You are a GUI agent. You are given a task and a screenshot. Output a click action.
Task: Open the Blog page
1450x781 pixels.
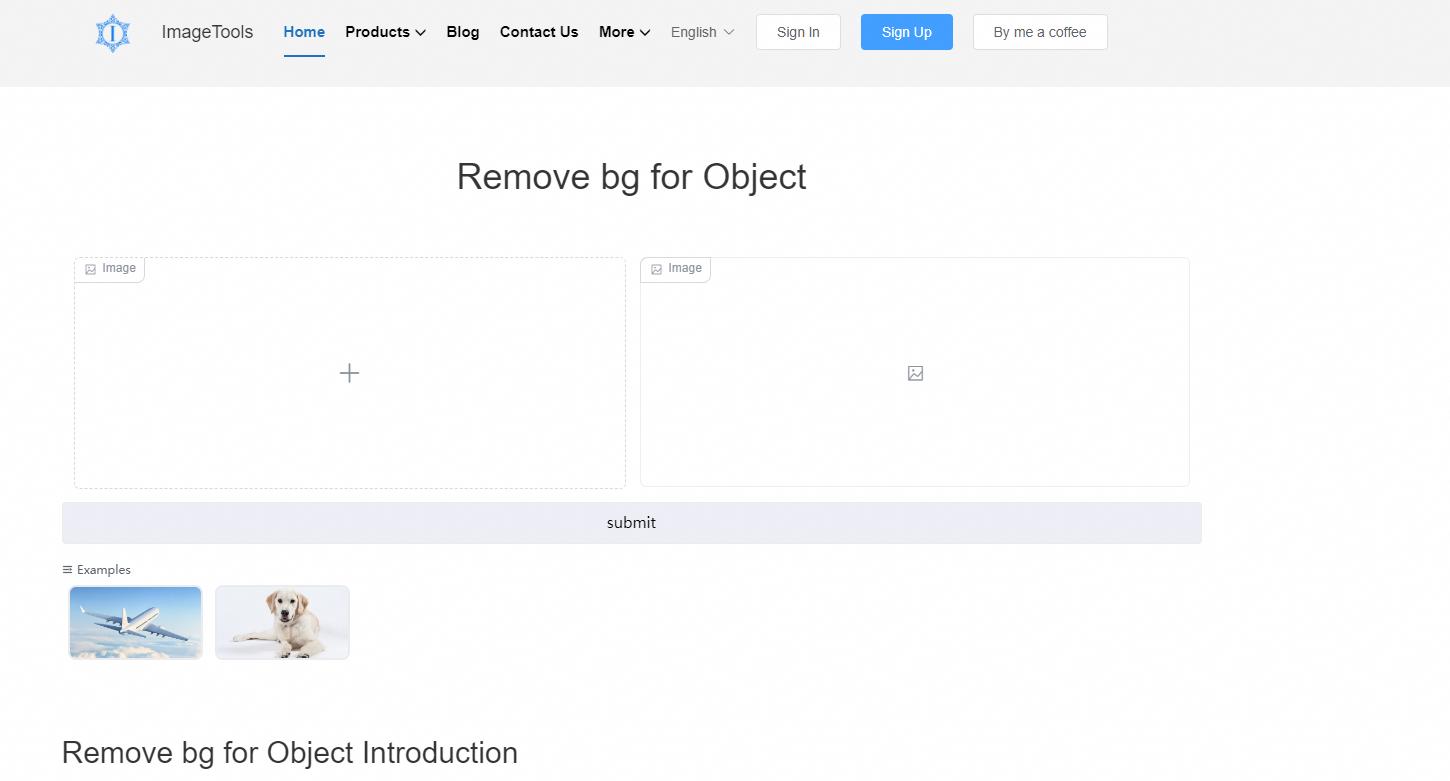463,32
